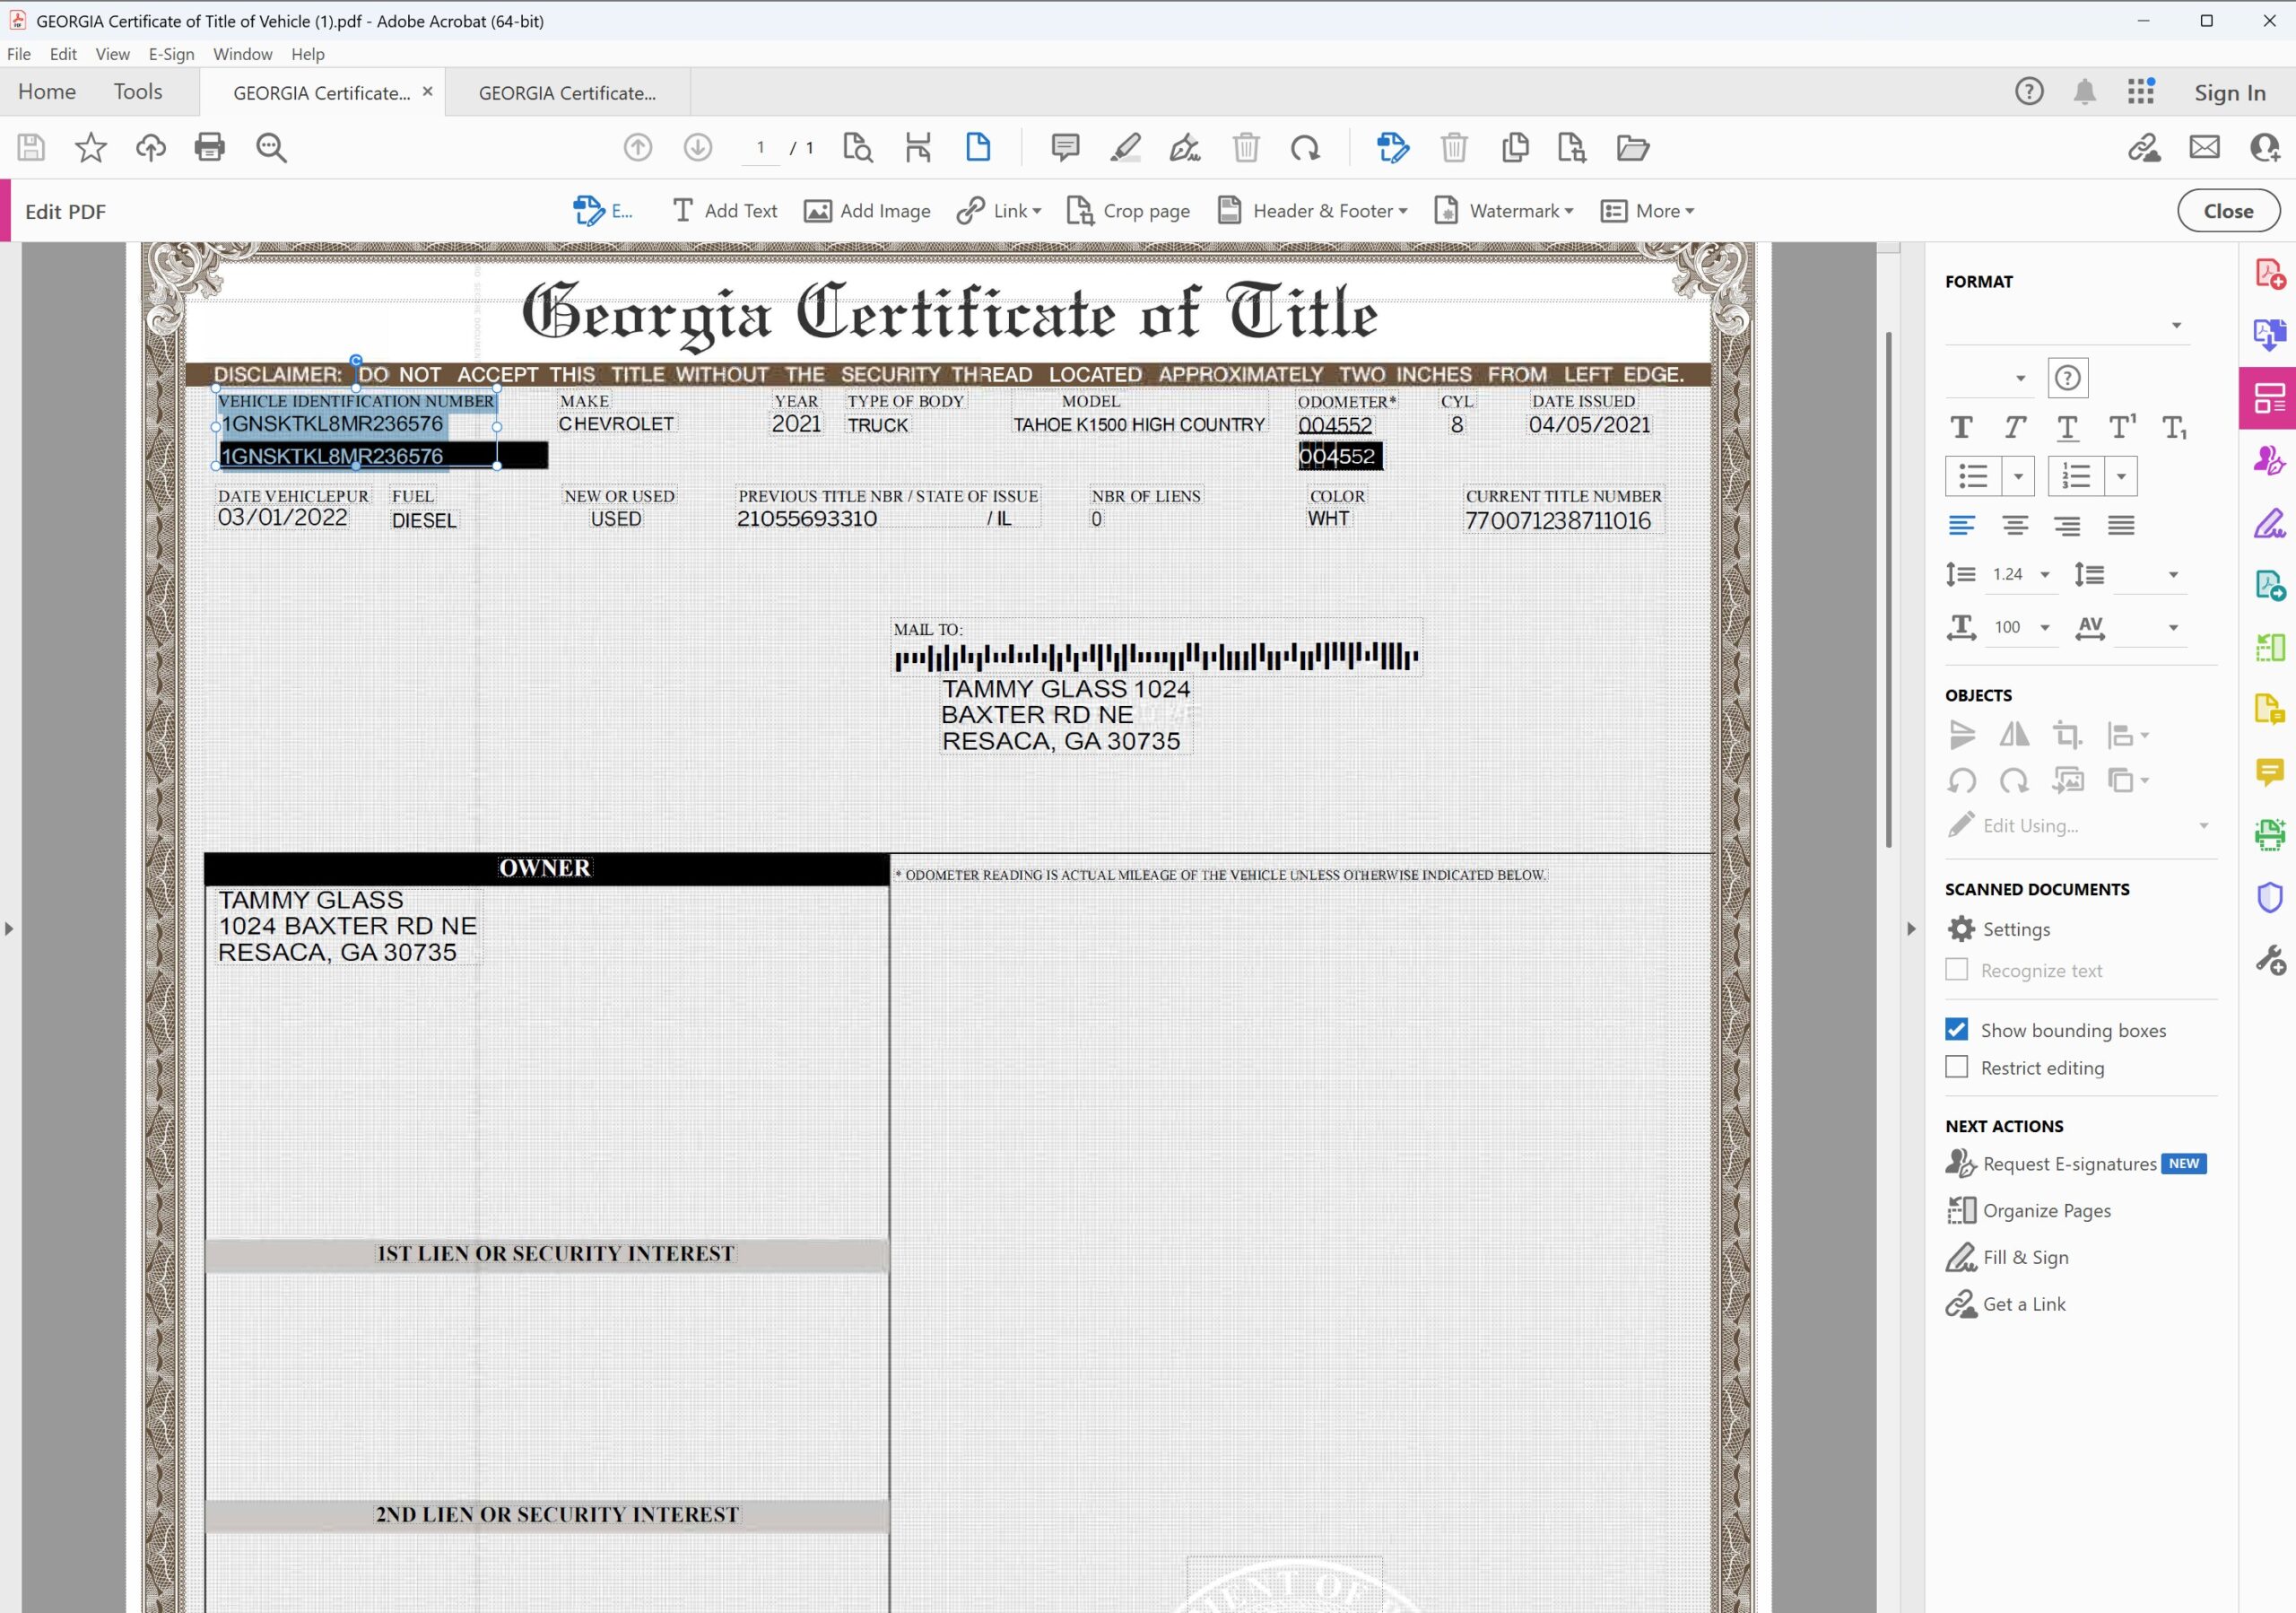Click Add Text tool

pyautogui.click(x=725, y=211)
